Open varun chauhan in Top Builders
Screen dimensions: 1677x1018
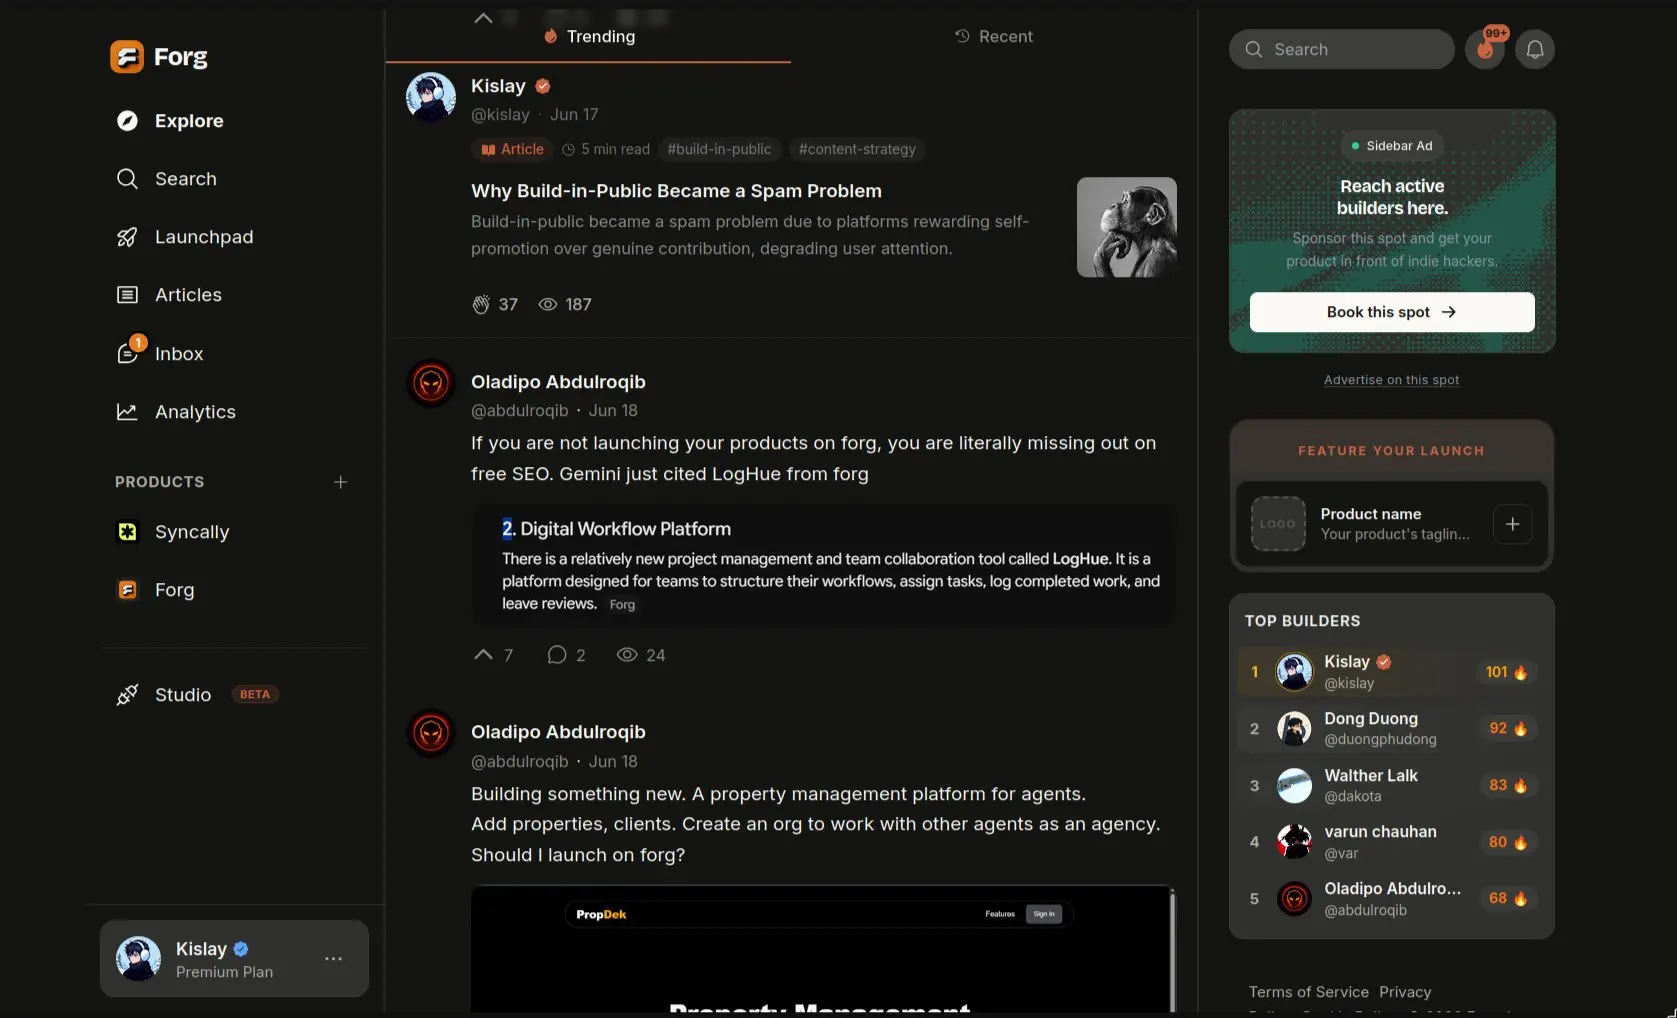[1391, 842]
